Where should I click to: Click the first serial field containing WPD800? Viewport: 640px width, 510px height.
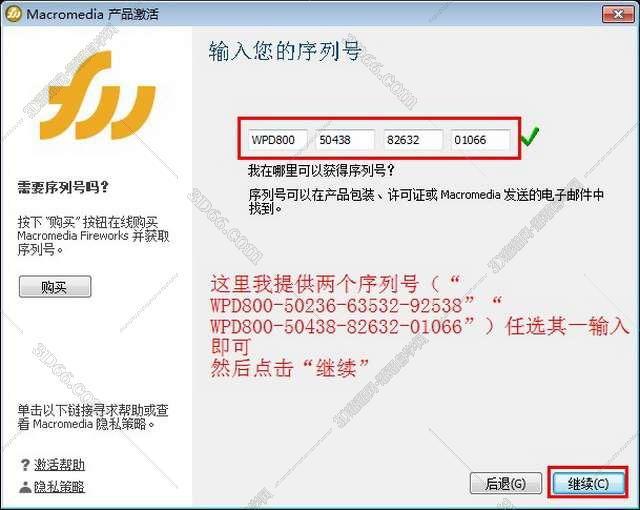(277, 140)
